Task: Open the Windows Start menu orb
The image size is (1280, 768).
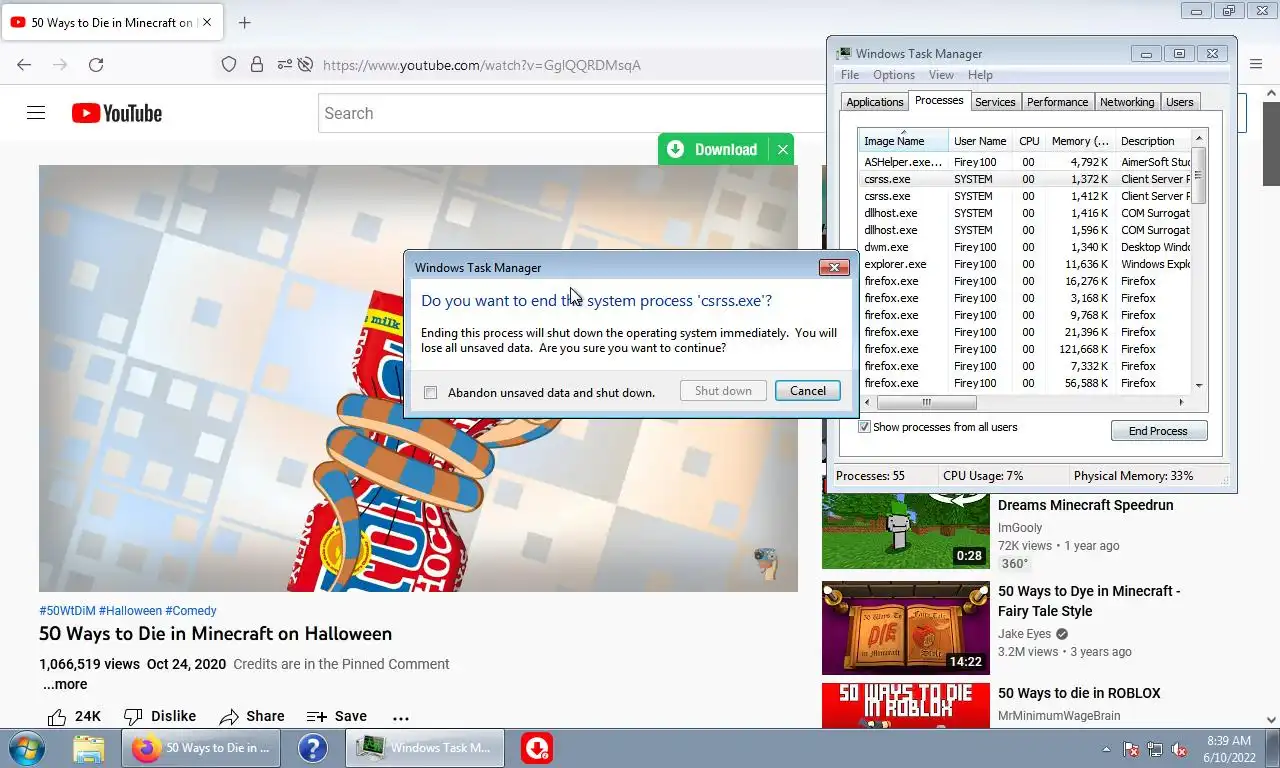Action: pyautogui.click(x=27, y=748)
